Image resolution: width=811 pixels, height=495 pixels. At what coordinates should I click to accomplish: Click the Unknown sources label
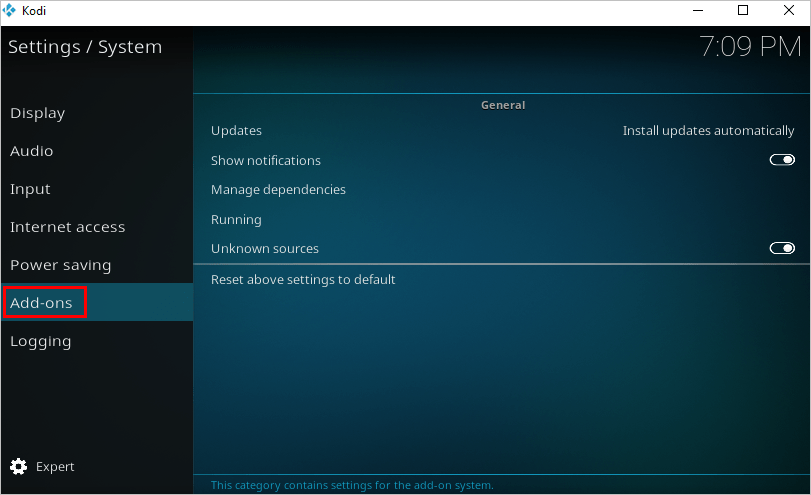click(264, 249)
